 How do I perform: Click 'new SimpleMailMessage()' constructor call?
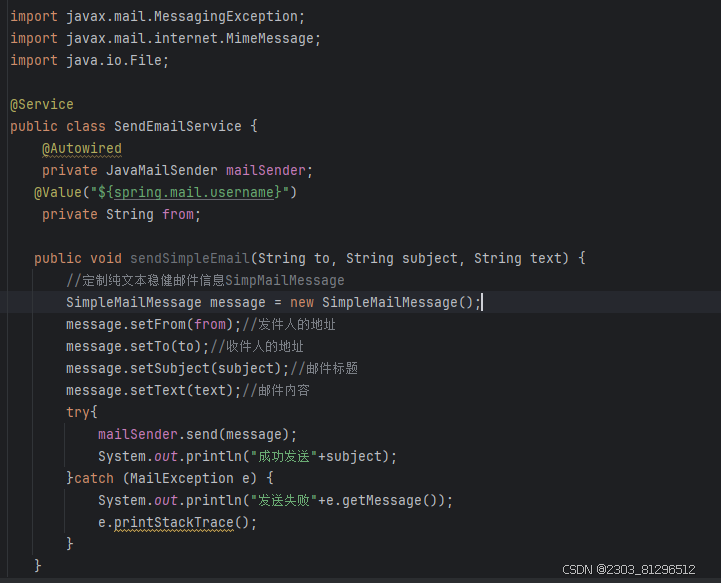click(384, 303)
